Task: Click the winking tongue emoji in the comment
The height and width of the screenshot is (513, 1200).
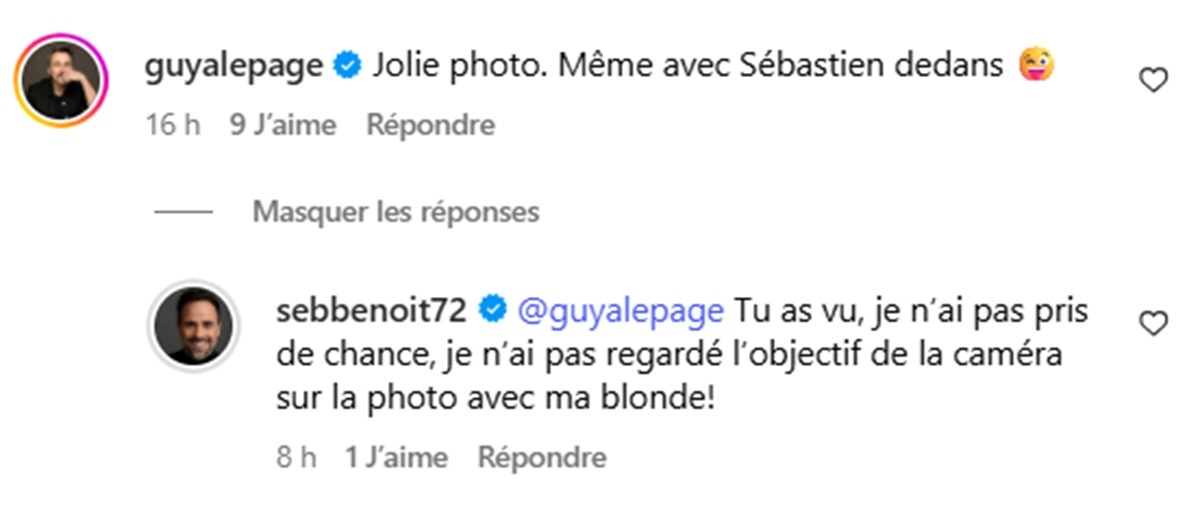Action: (x=1035, y=67)
